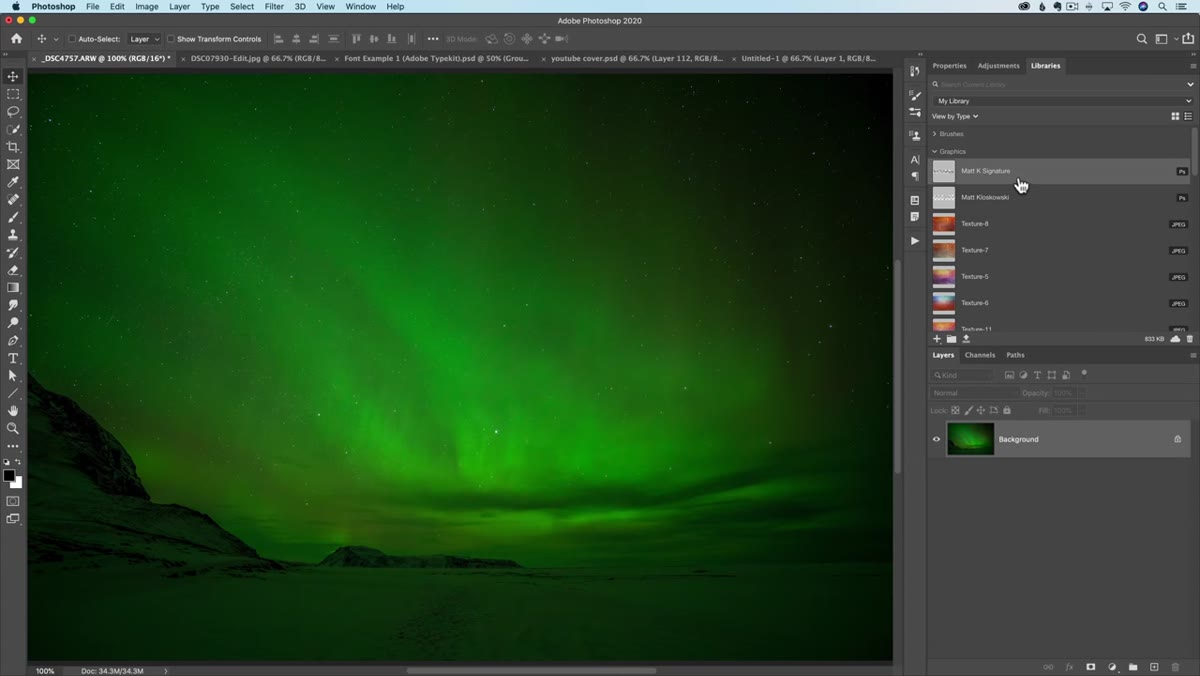Select the Clone Stamp tool
Viewport: 1200px width, 676px height.
pos(13,235)
